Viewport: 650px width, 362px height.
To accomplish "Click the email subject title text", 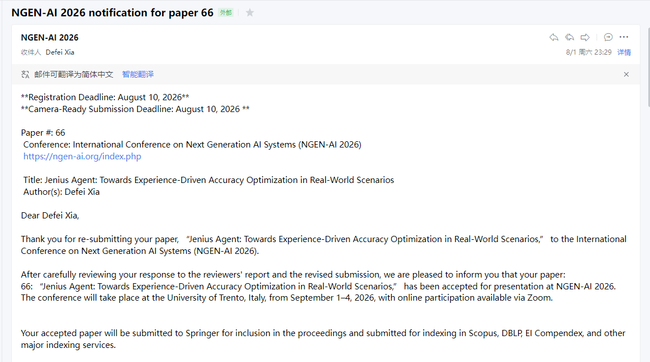I will (x=112, y=13).
